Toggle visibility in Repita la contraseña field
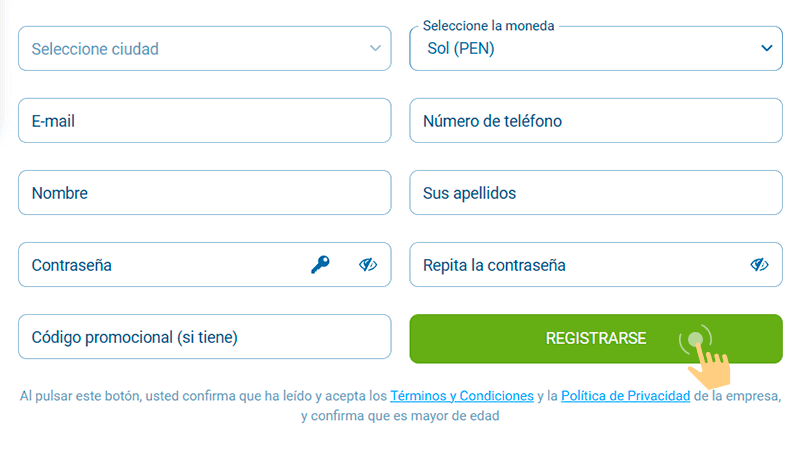Viewport: 800px width, 450px height. pos(759,265)
